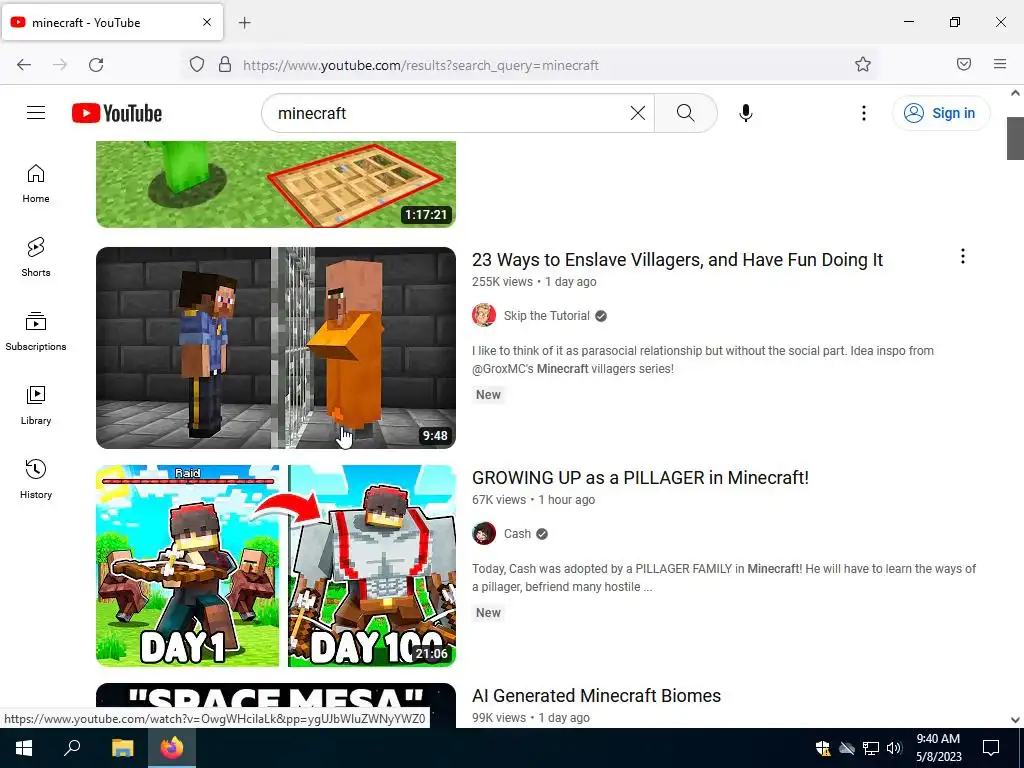1024x768 pixels.
Task: Open File Explorer from the taskbar
Action: [x=122, y=748]
